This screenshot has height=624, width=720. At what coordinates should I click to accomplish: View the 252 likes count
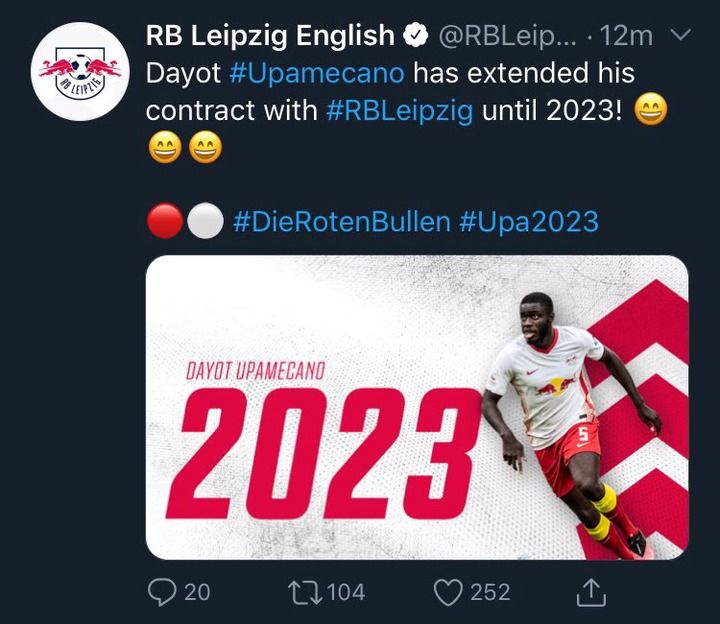tap(490, 592)
